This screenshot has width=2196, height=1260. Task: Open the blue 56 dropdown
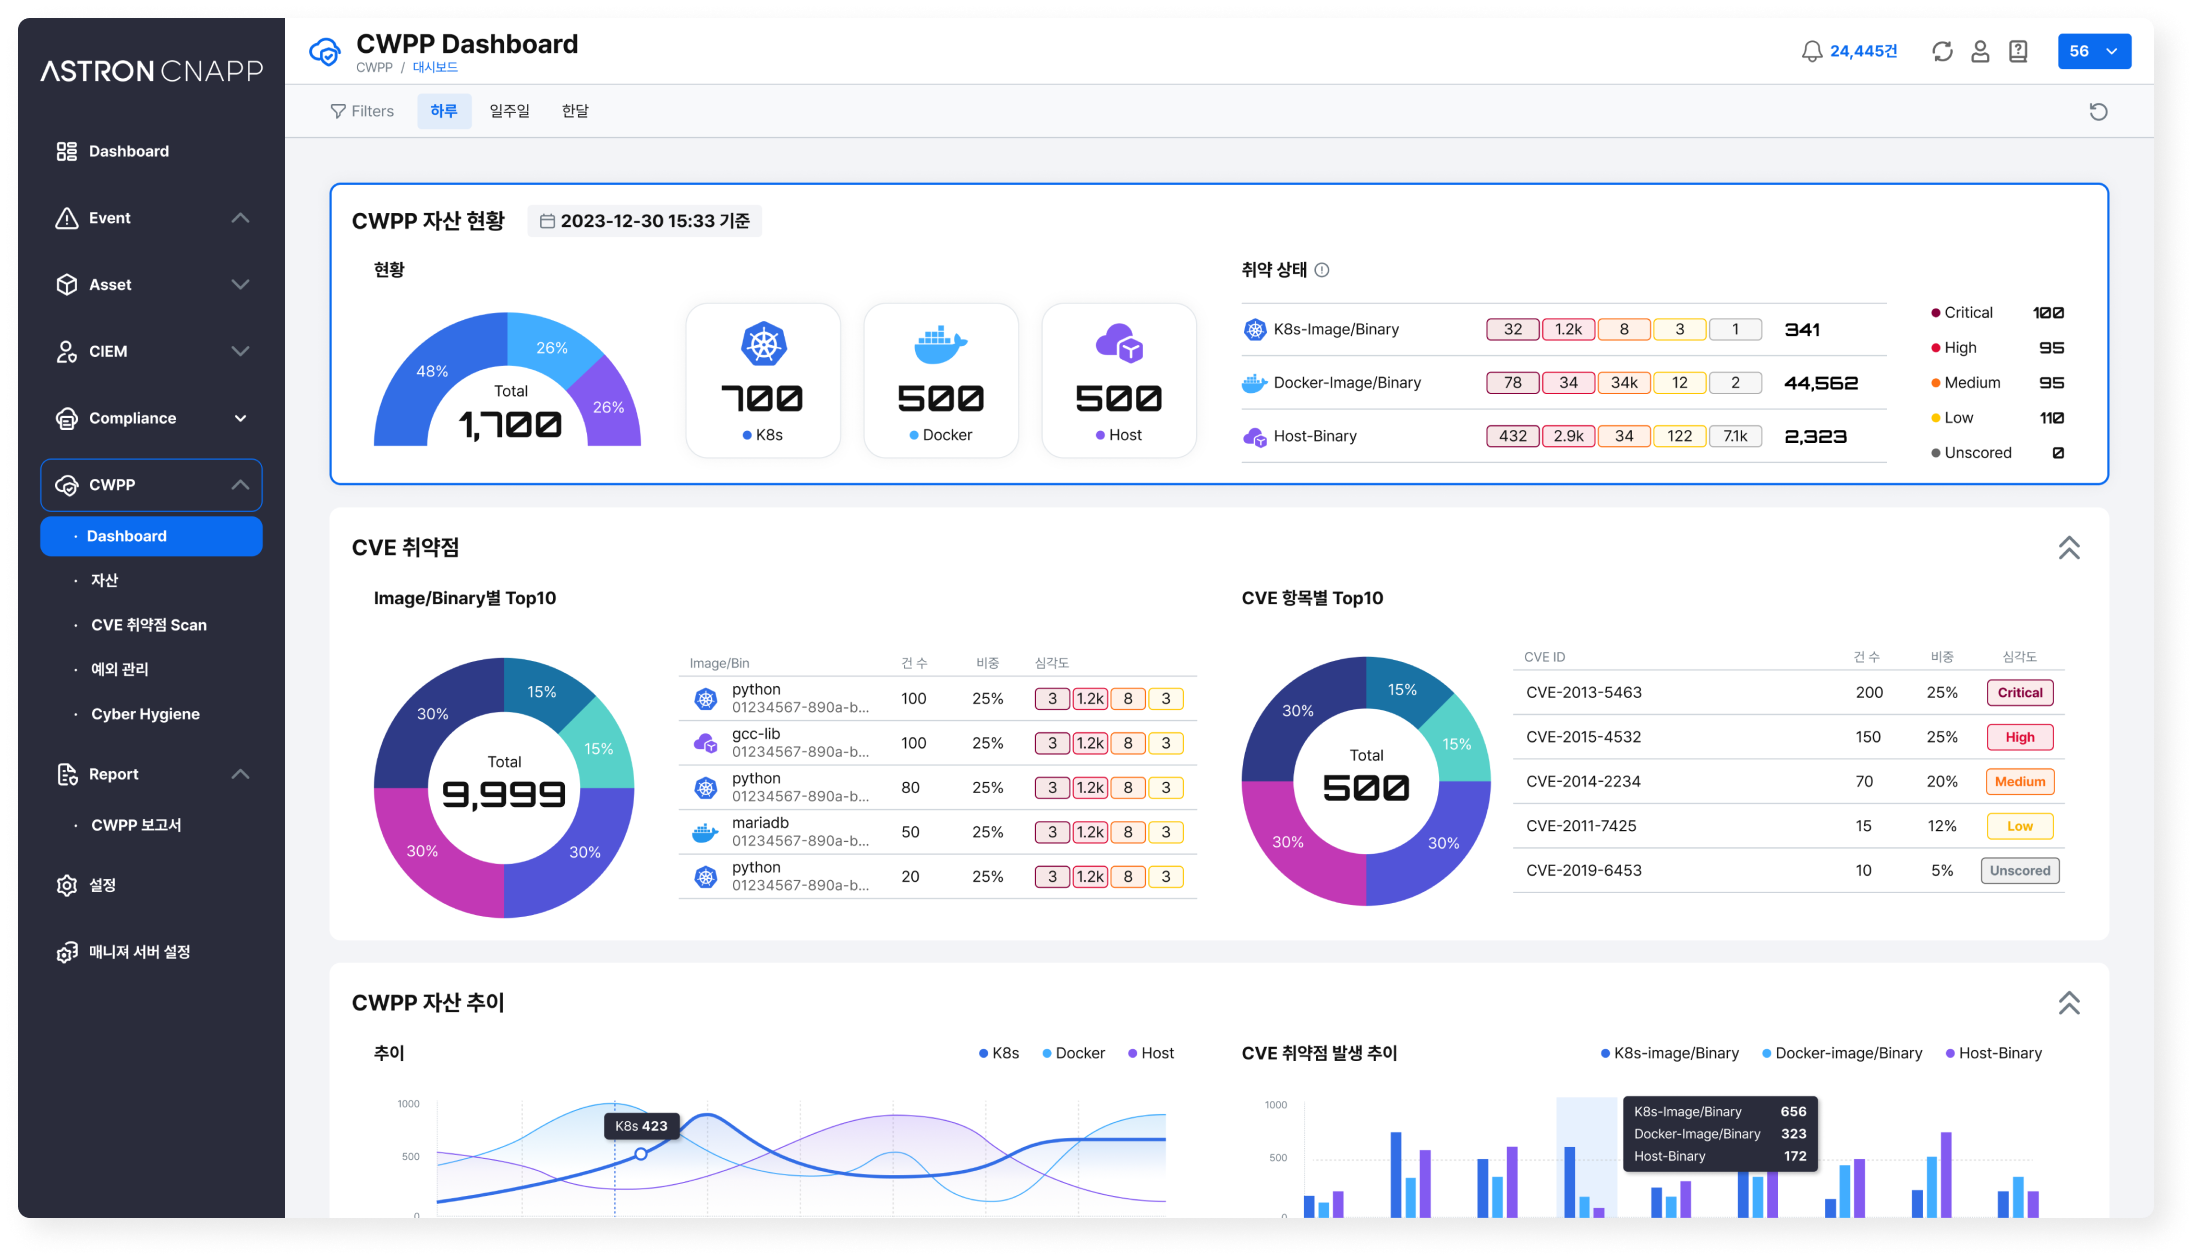(x=2094, y=51)
